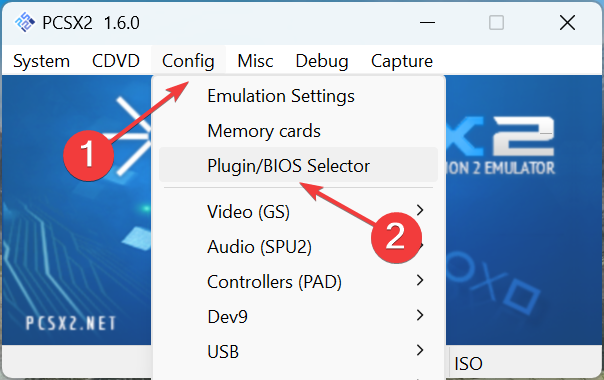
Task: Click the PCSX2 logo icon in title bar
Action: [x=25, y=22]
